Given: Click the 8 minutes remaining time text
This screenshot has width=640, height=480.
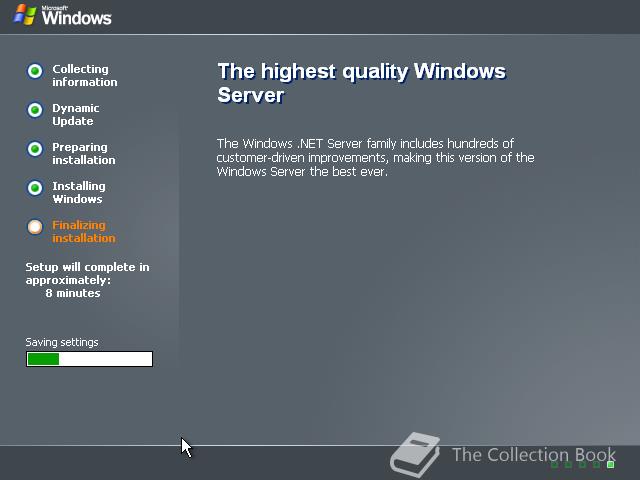Looking at the screenshot, I should coord(73,293).
